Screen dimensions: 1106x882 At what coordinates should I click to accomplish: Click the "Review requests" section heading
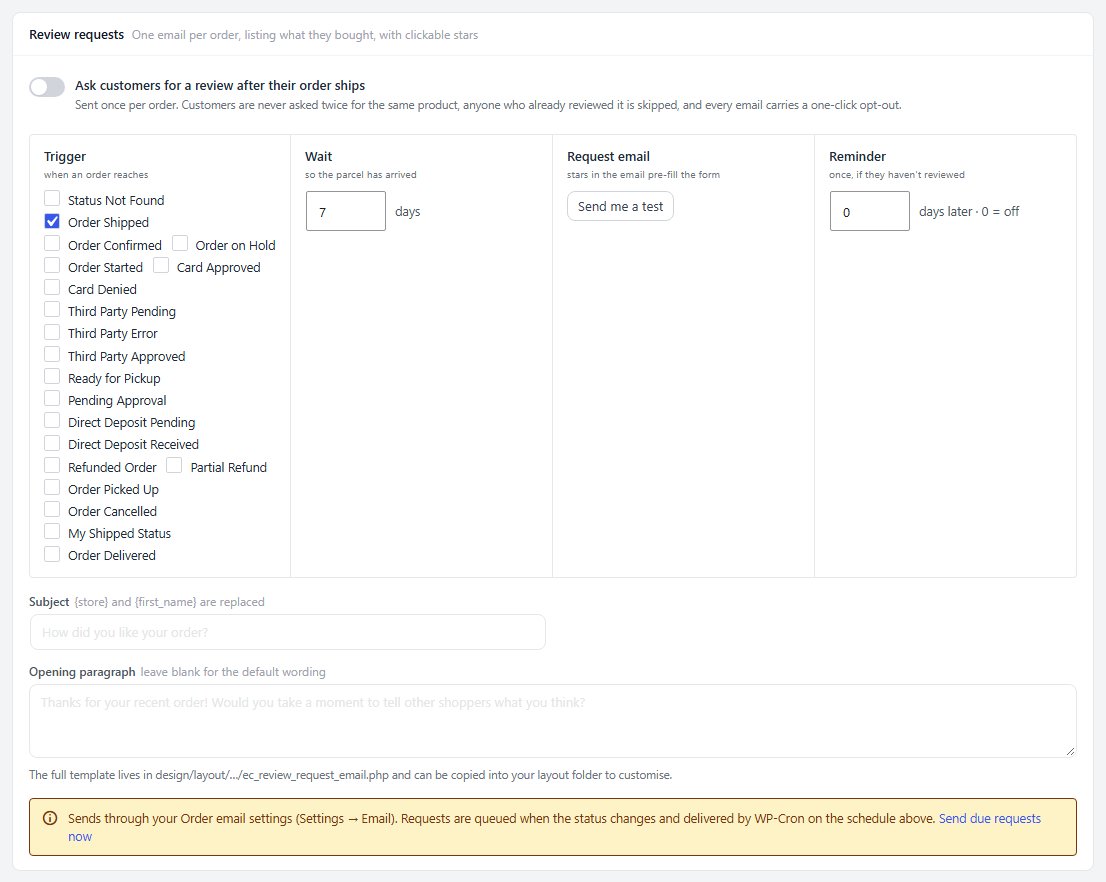pyautogui.click(x=76, y=35)
